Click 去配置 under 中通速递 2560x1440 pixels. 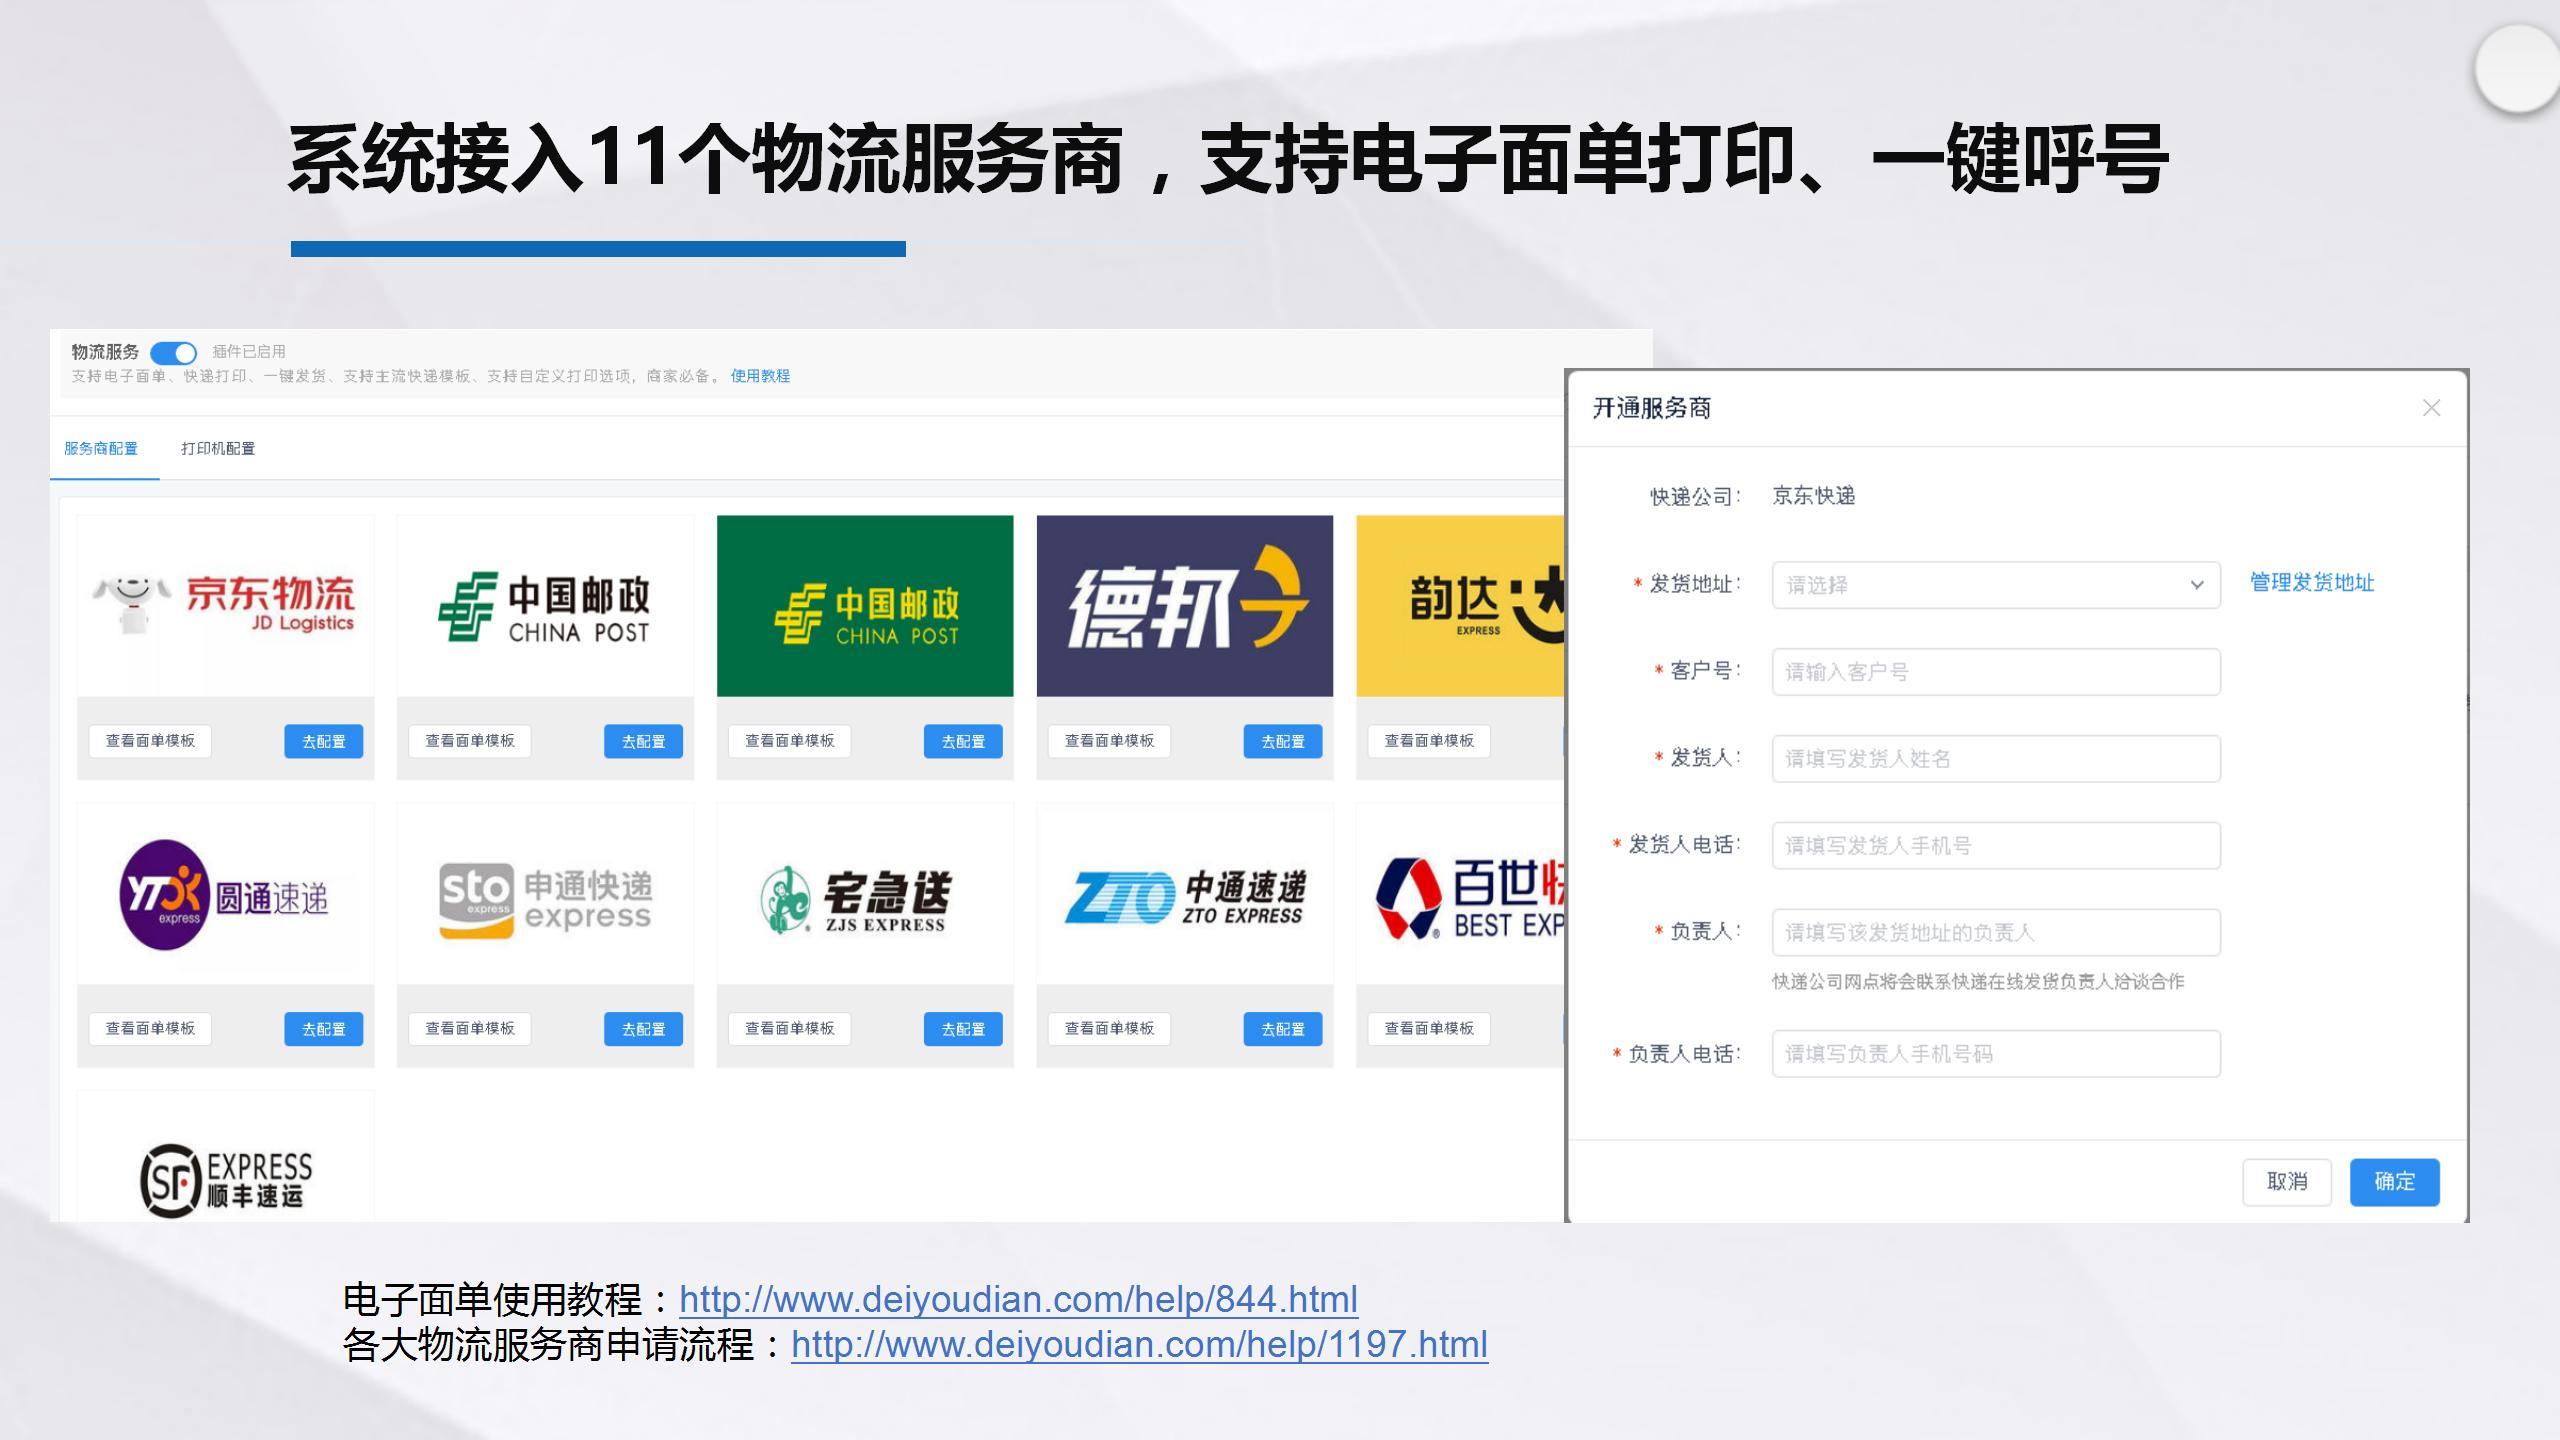click(1283, 1029)
